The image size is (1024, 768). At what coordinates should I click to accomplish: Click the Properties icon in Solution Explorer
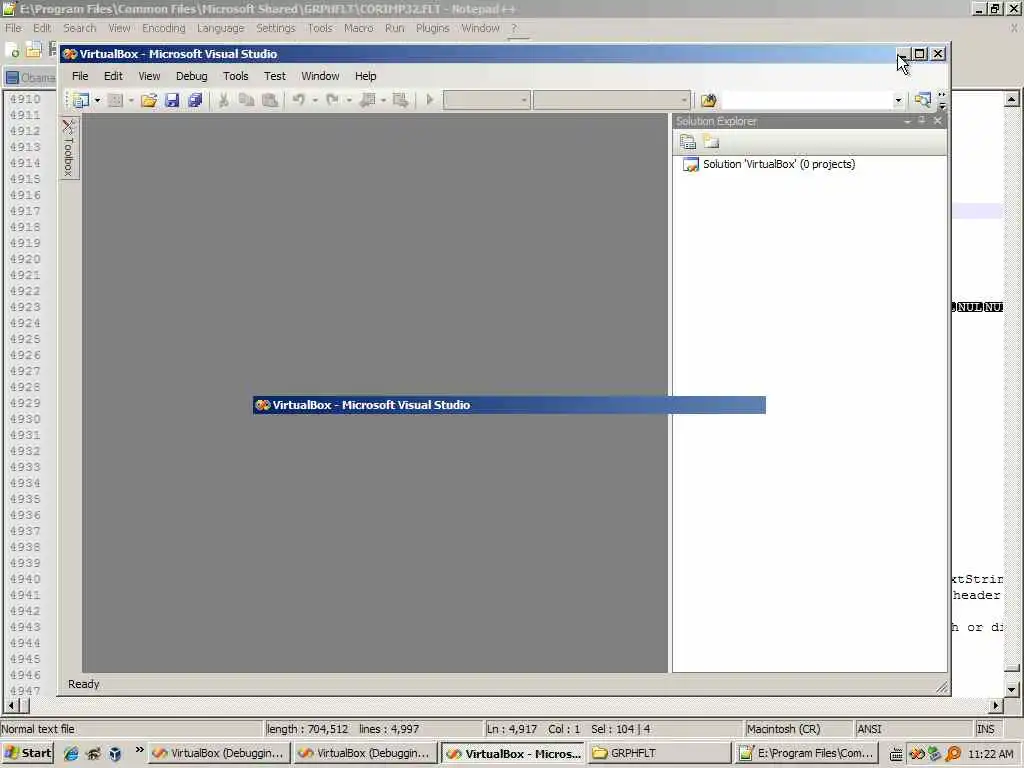(x=688, y=142)
